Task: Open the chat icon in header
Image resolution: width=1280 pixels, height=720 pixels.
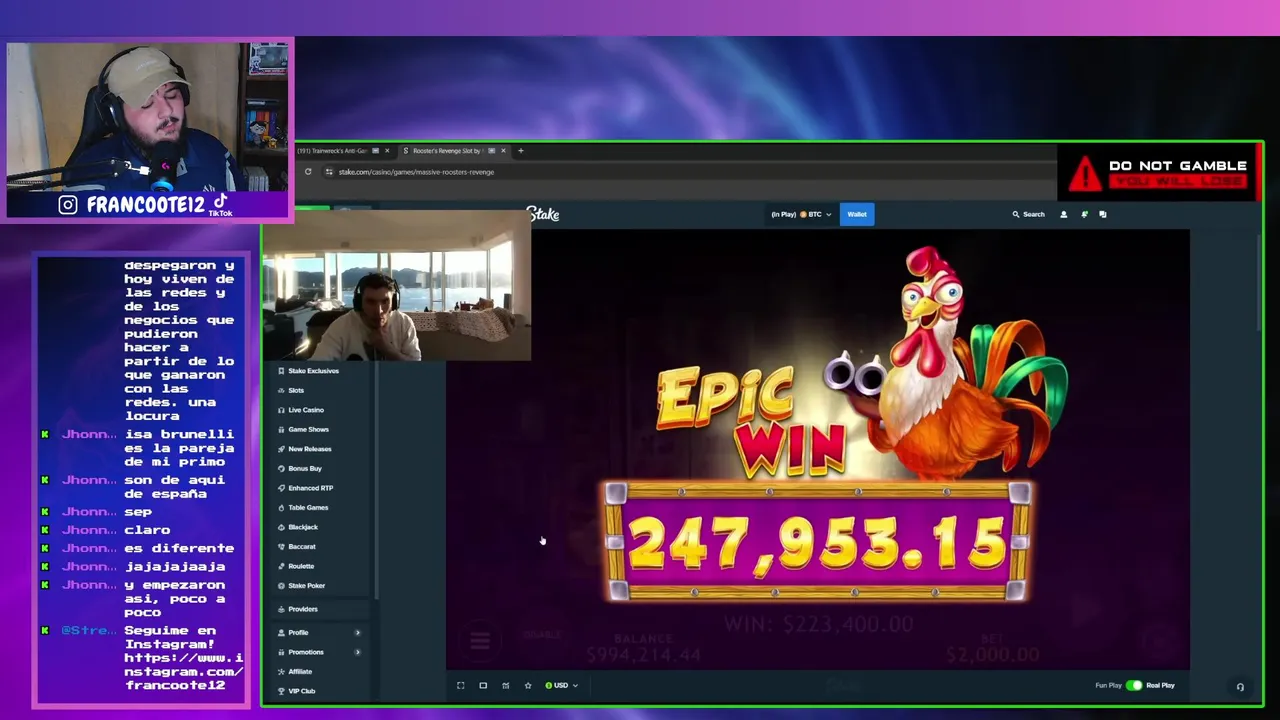Action: 1103,214
